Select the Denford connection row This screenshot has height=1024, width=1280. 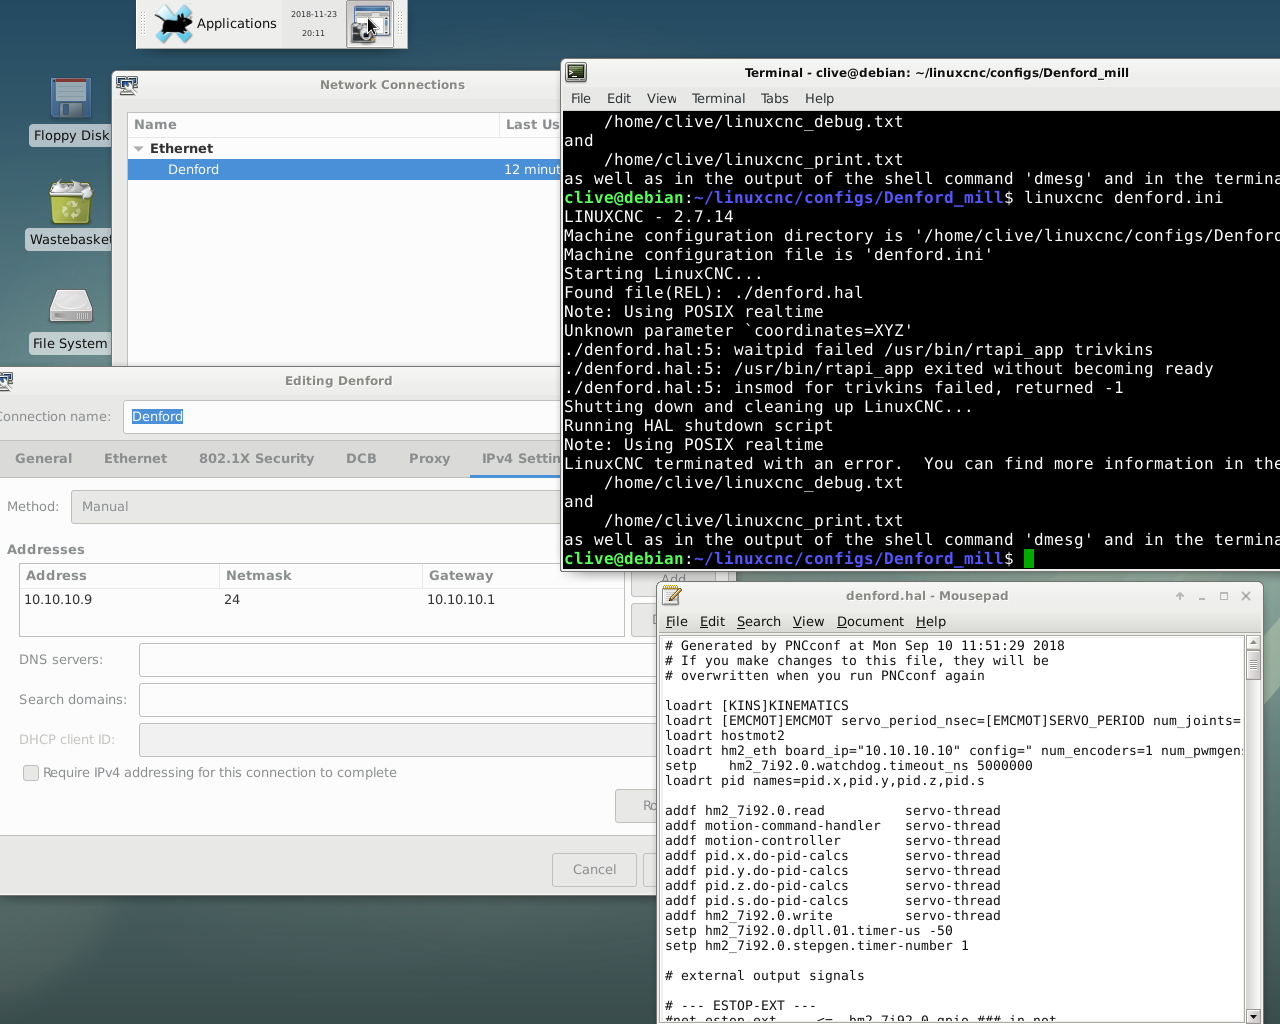[344, 170]
